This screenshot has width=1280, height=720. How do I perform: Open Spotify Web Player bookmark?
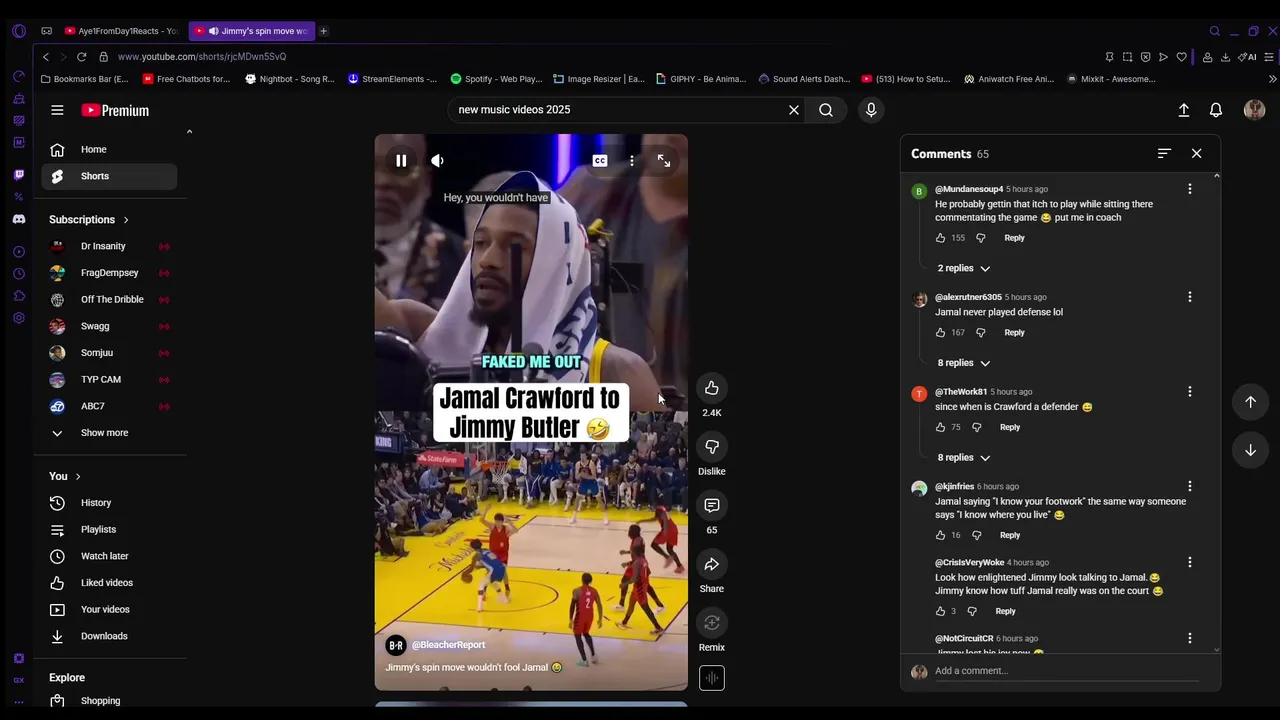point(496,79)
